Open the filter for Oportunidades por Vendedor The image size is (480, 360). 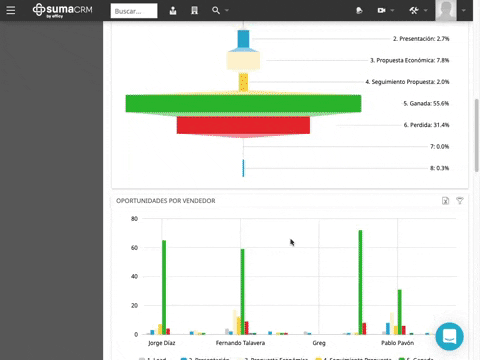pos(460,201)
